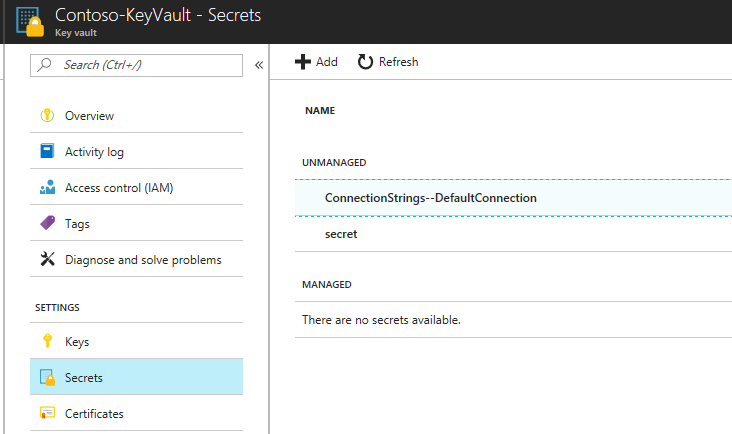The width and height of the screenshot is (732, 434).
Task: Click the yellow Keys icon
Action: (46, 342)
